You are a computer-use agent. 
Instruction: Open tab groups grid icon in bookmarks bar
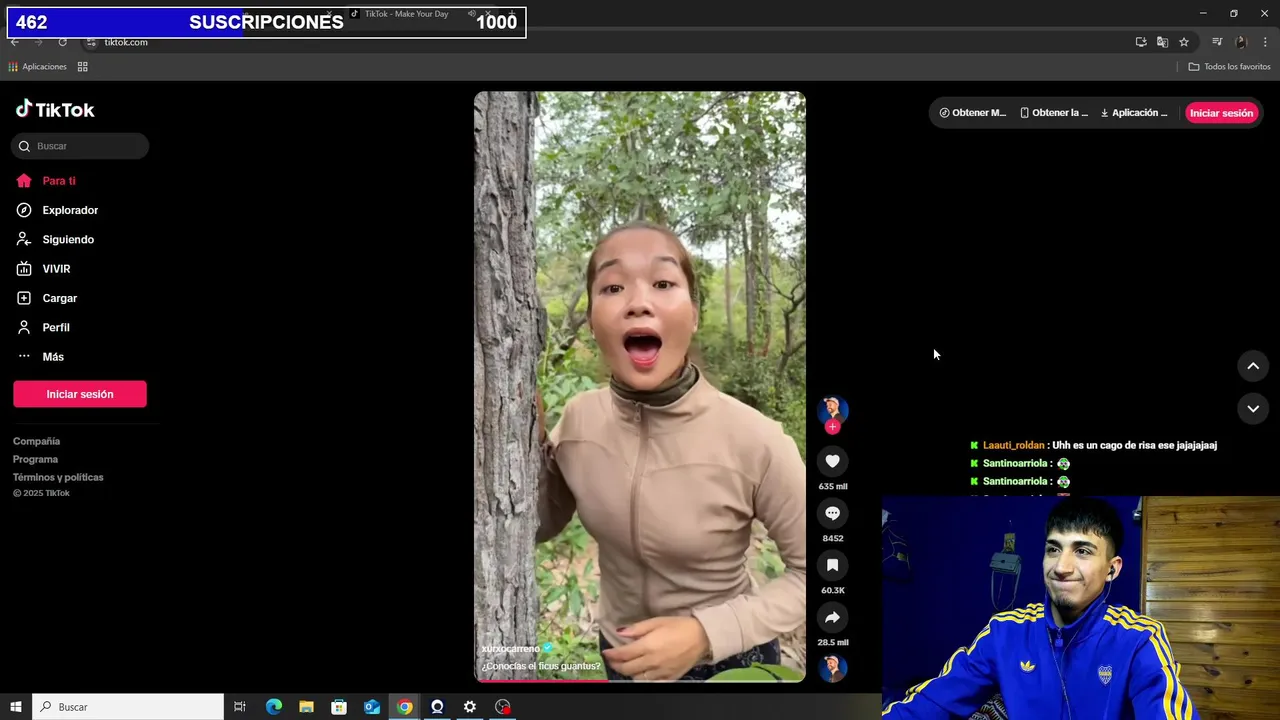83,67
